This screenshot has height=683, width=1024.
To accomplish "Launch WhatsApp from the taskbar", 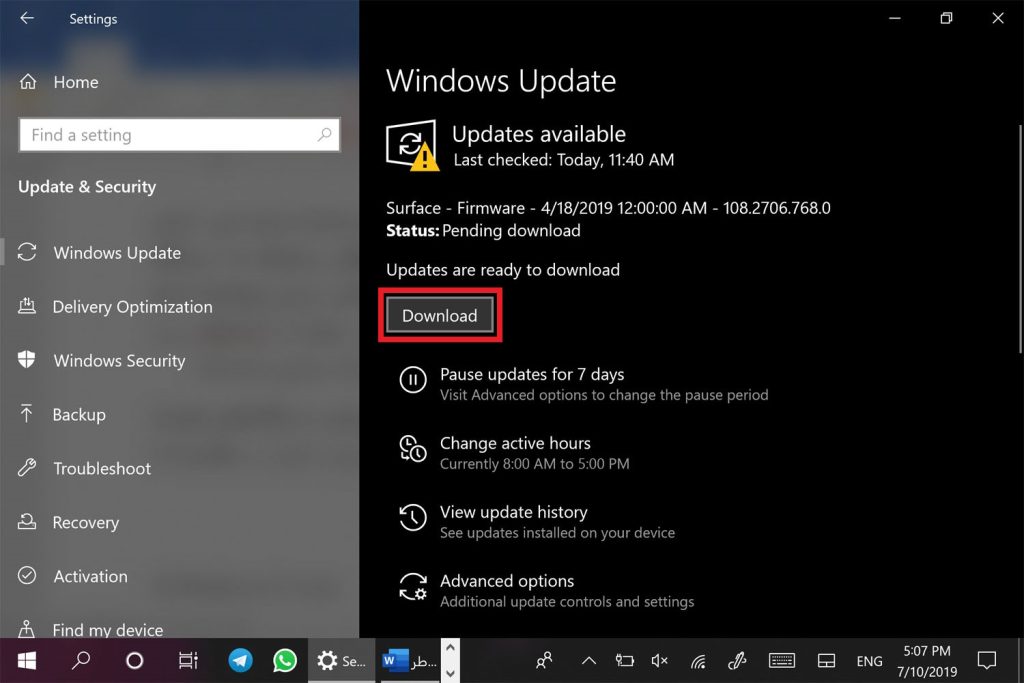I will coord(285,660).
